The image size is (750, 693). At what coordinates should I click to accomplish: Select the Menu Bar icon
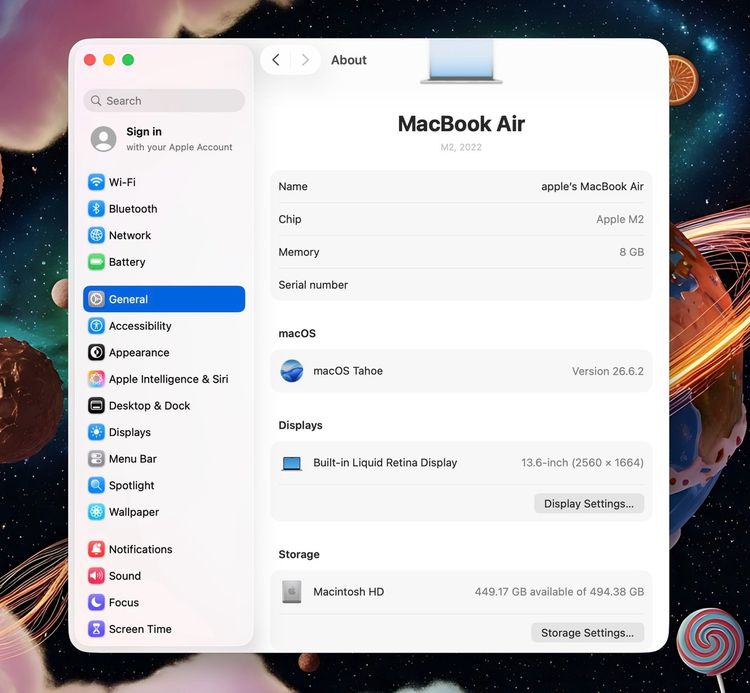point(96,459)
